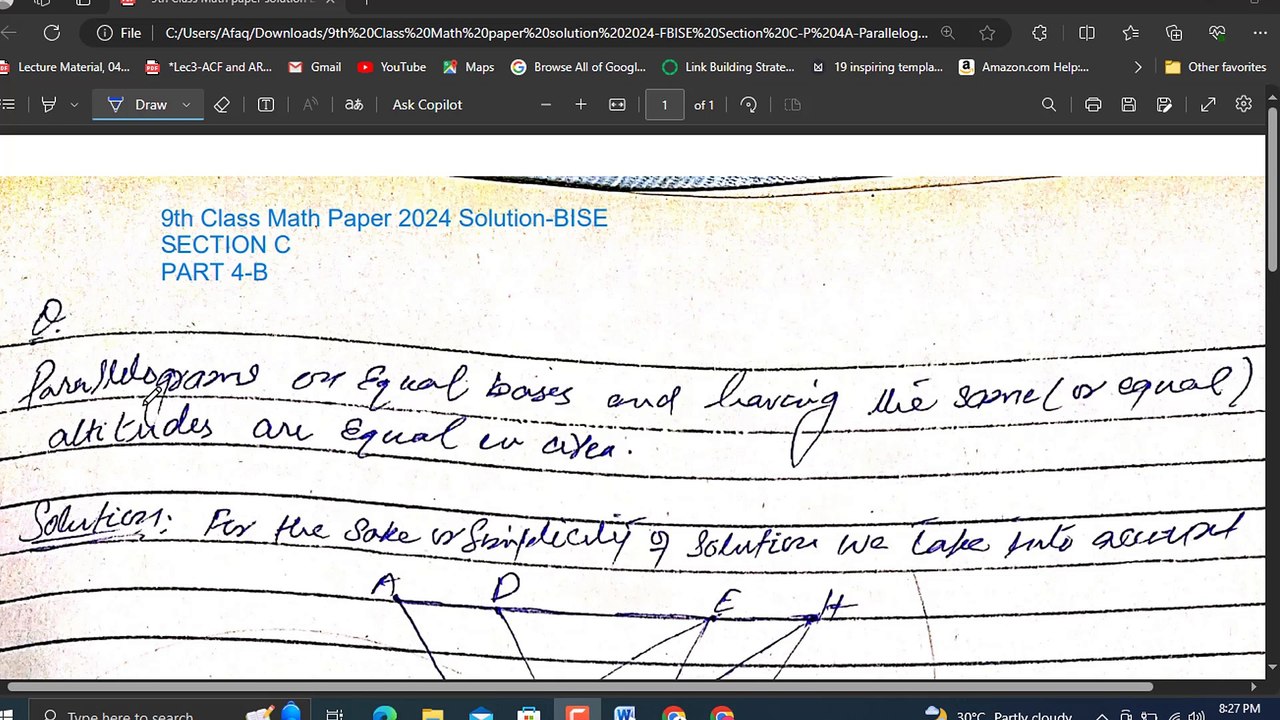Open the Translate tool
The height and width of the screenshot is (720, 1280).
pos(354,104)
